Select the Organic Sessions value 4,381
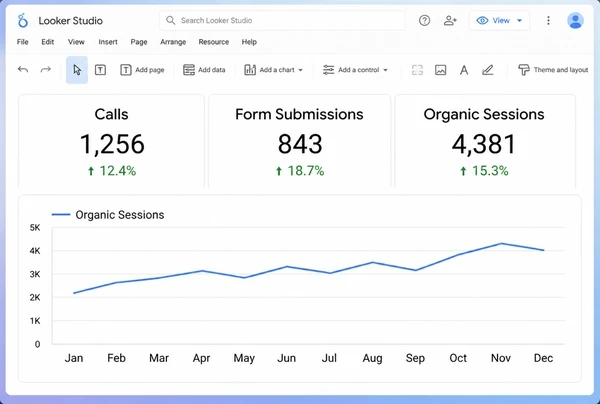Image resolution: width=600 pixels, height=404 pixels. (x=484, y=144)
